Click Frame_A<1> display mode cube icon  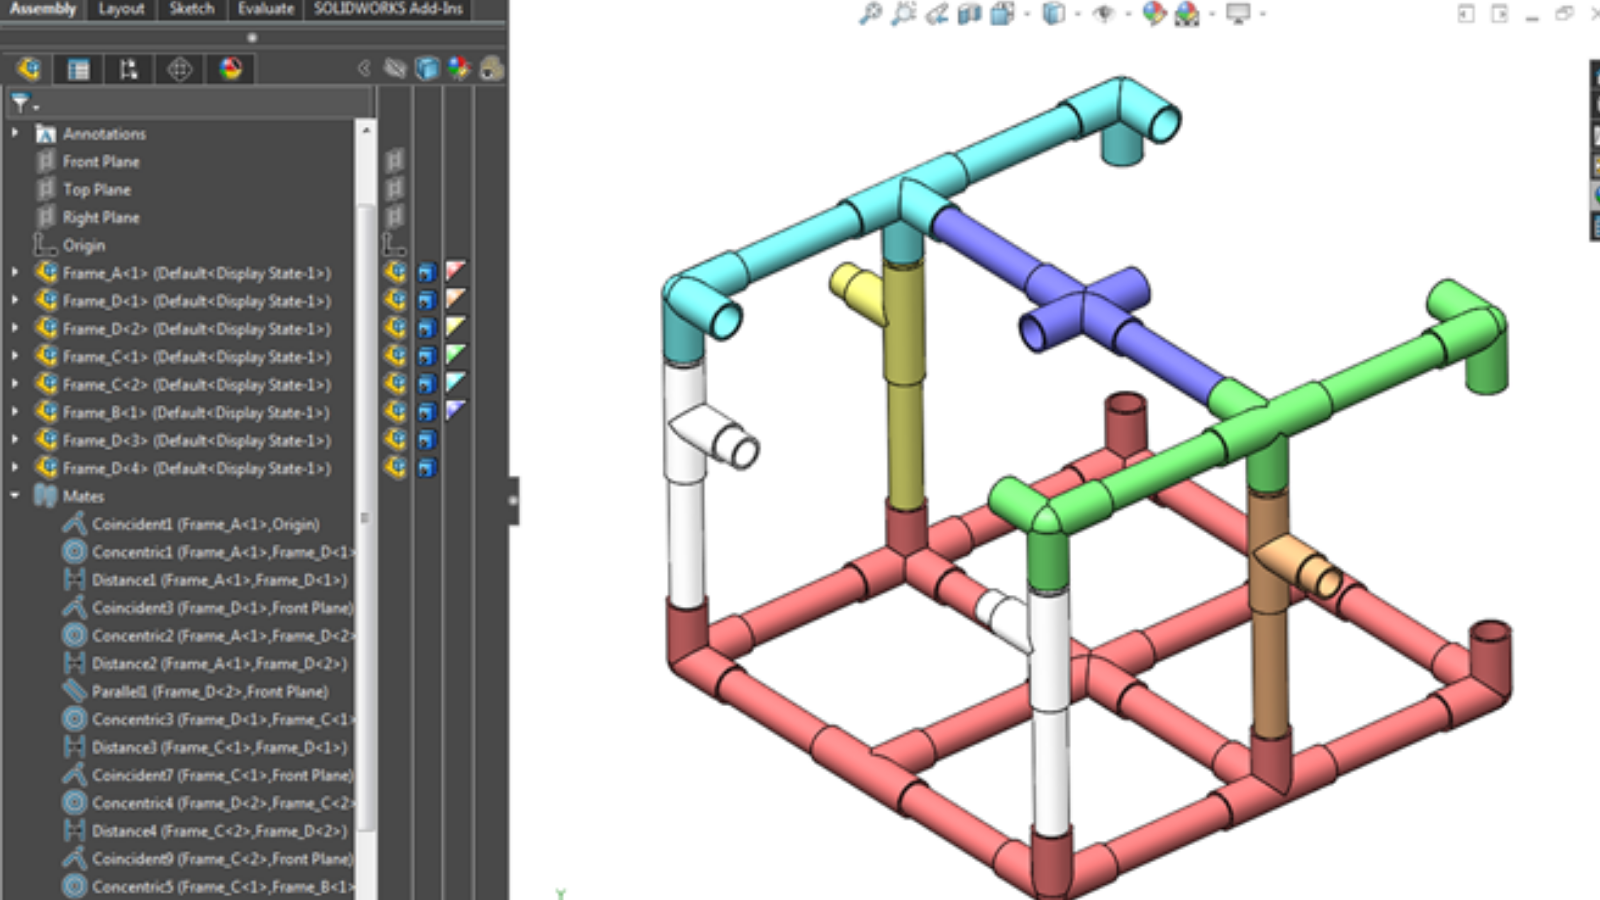pyautogui.click(x=427, y=272)
